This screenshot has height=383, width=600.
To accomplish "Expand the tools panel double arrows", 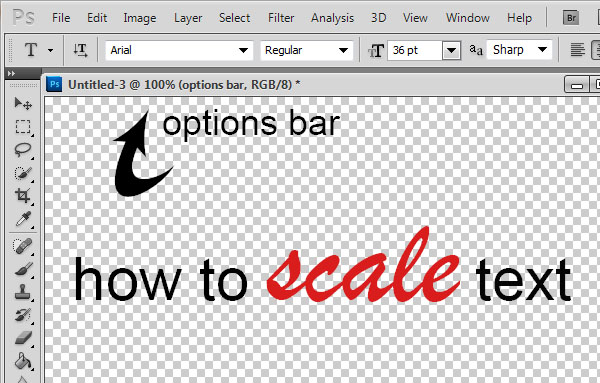I will click(11, 73).
